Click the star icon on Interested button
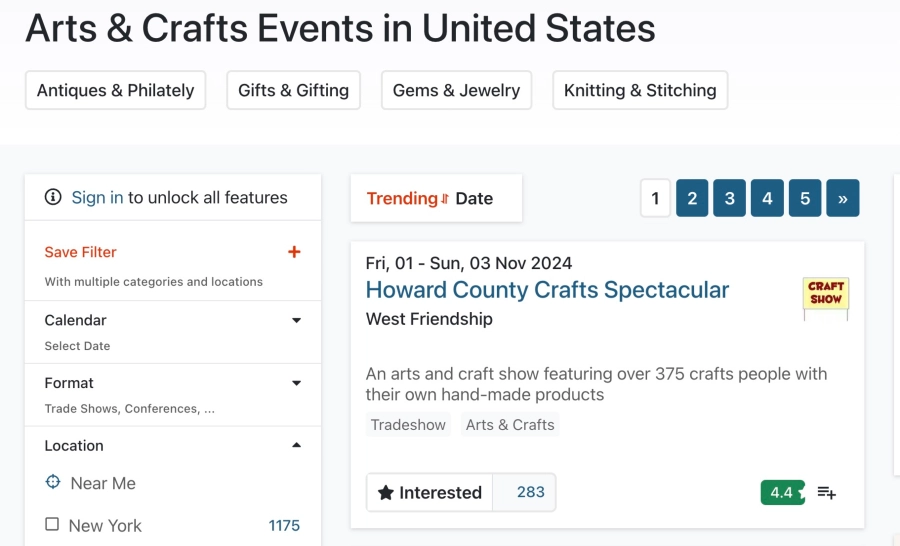This screenshot has width=900, height=546. pos(386,493)
